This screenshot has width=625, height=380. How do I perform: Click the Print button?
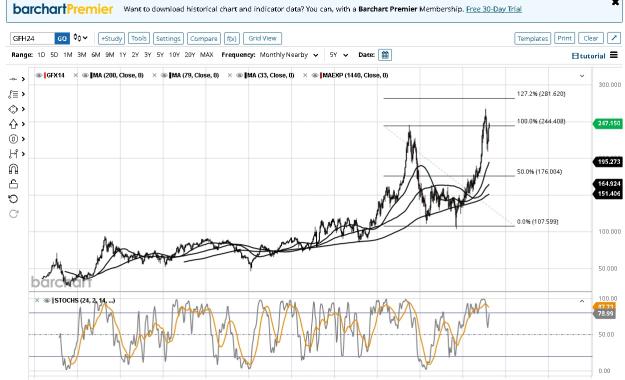click(x=564, y=38)
